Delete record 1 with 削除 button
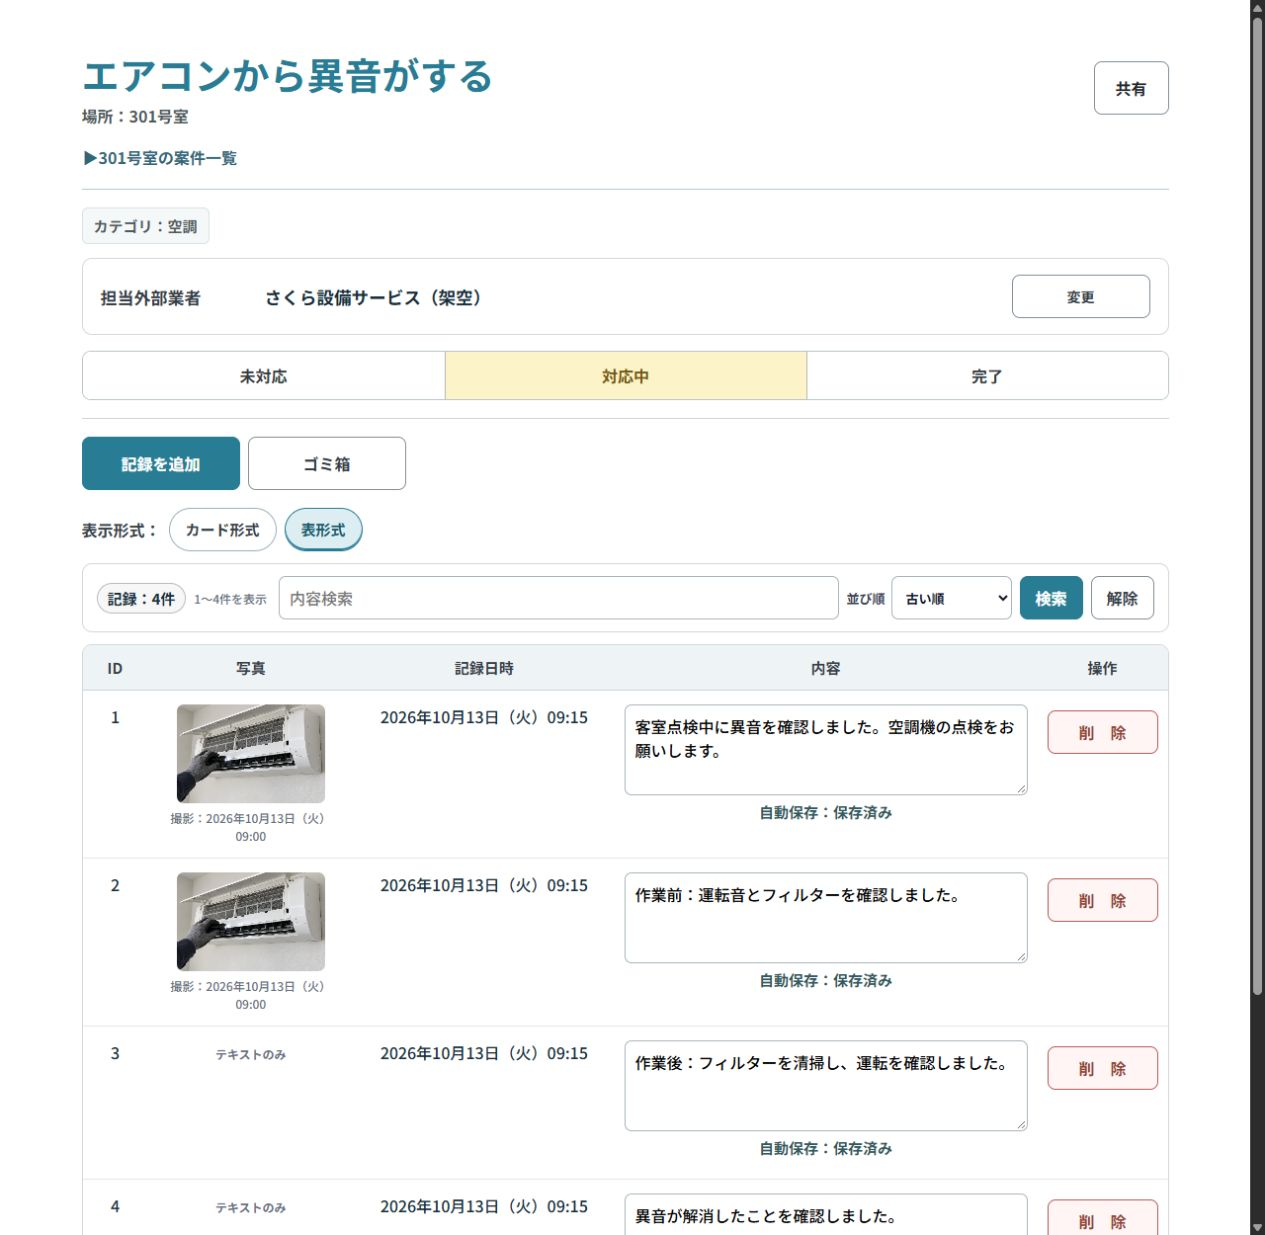 pyautogui.click(x=1102, y=732)
